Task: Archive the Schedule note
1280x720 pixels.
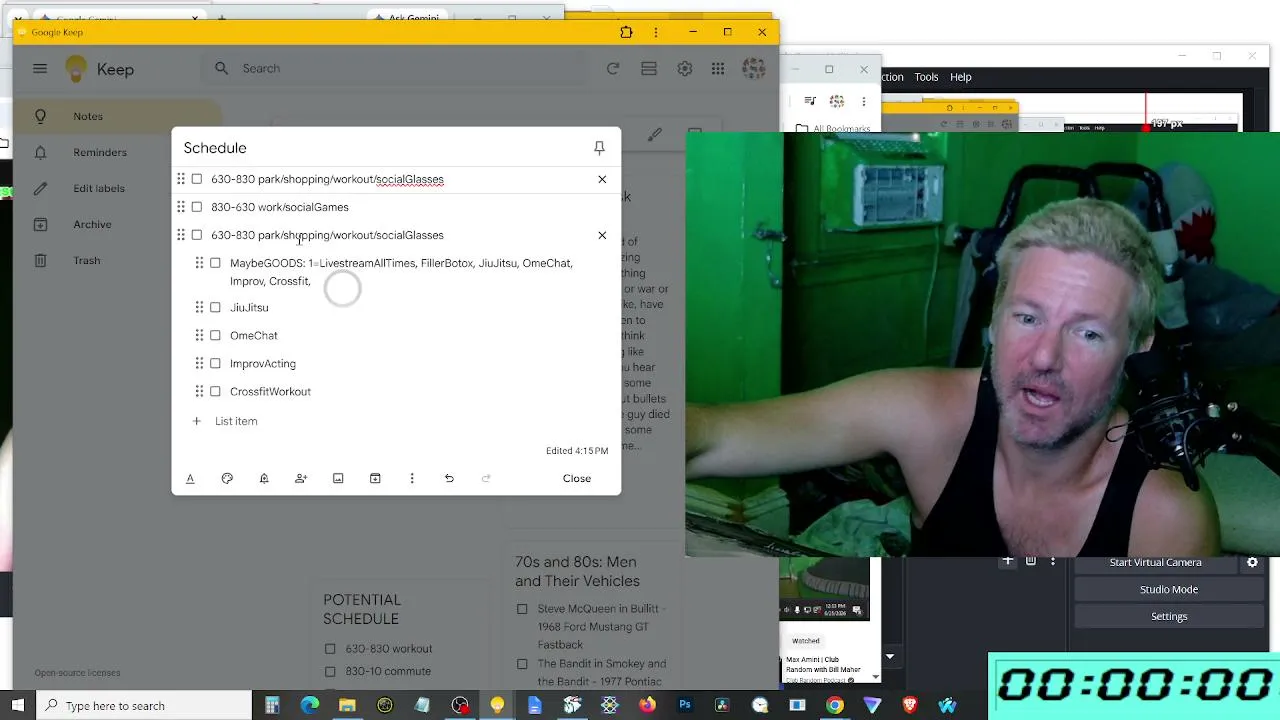Action: pyautogui.click(x=375, y=479)
